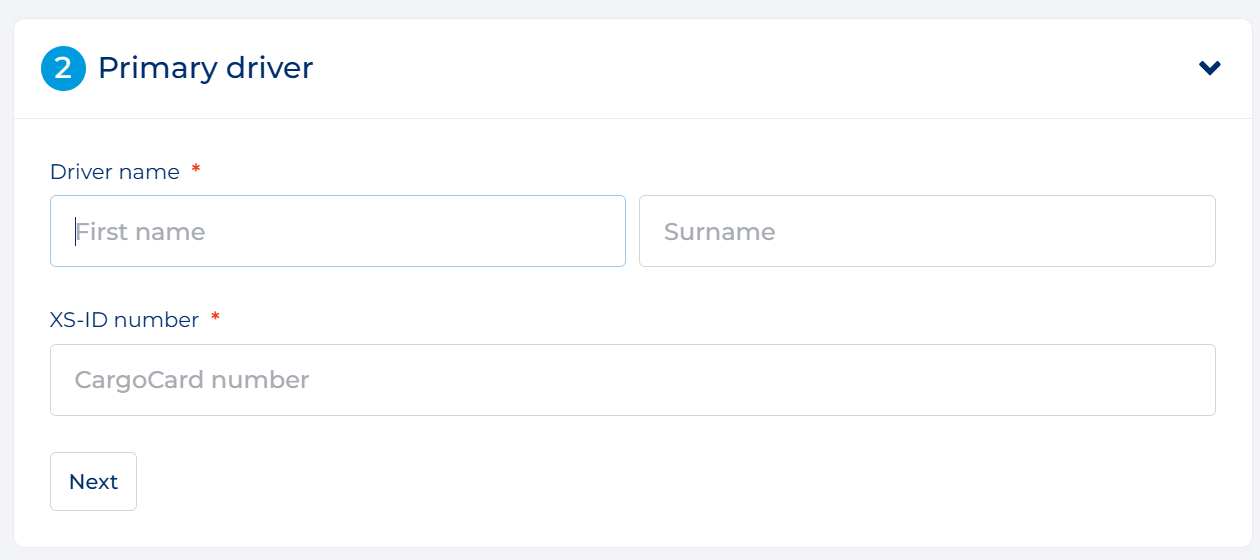Screen dimensions: 1260x560
Task: Click the 'CargoCard number' placeholder text
Action: coord(192,380)
